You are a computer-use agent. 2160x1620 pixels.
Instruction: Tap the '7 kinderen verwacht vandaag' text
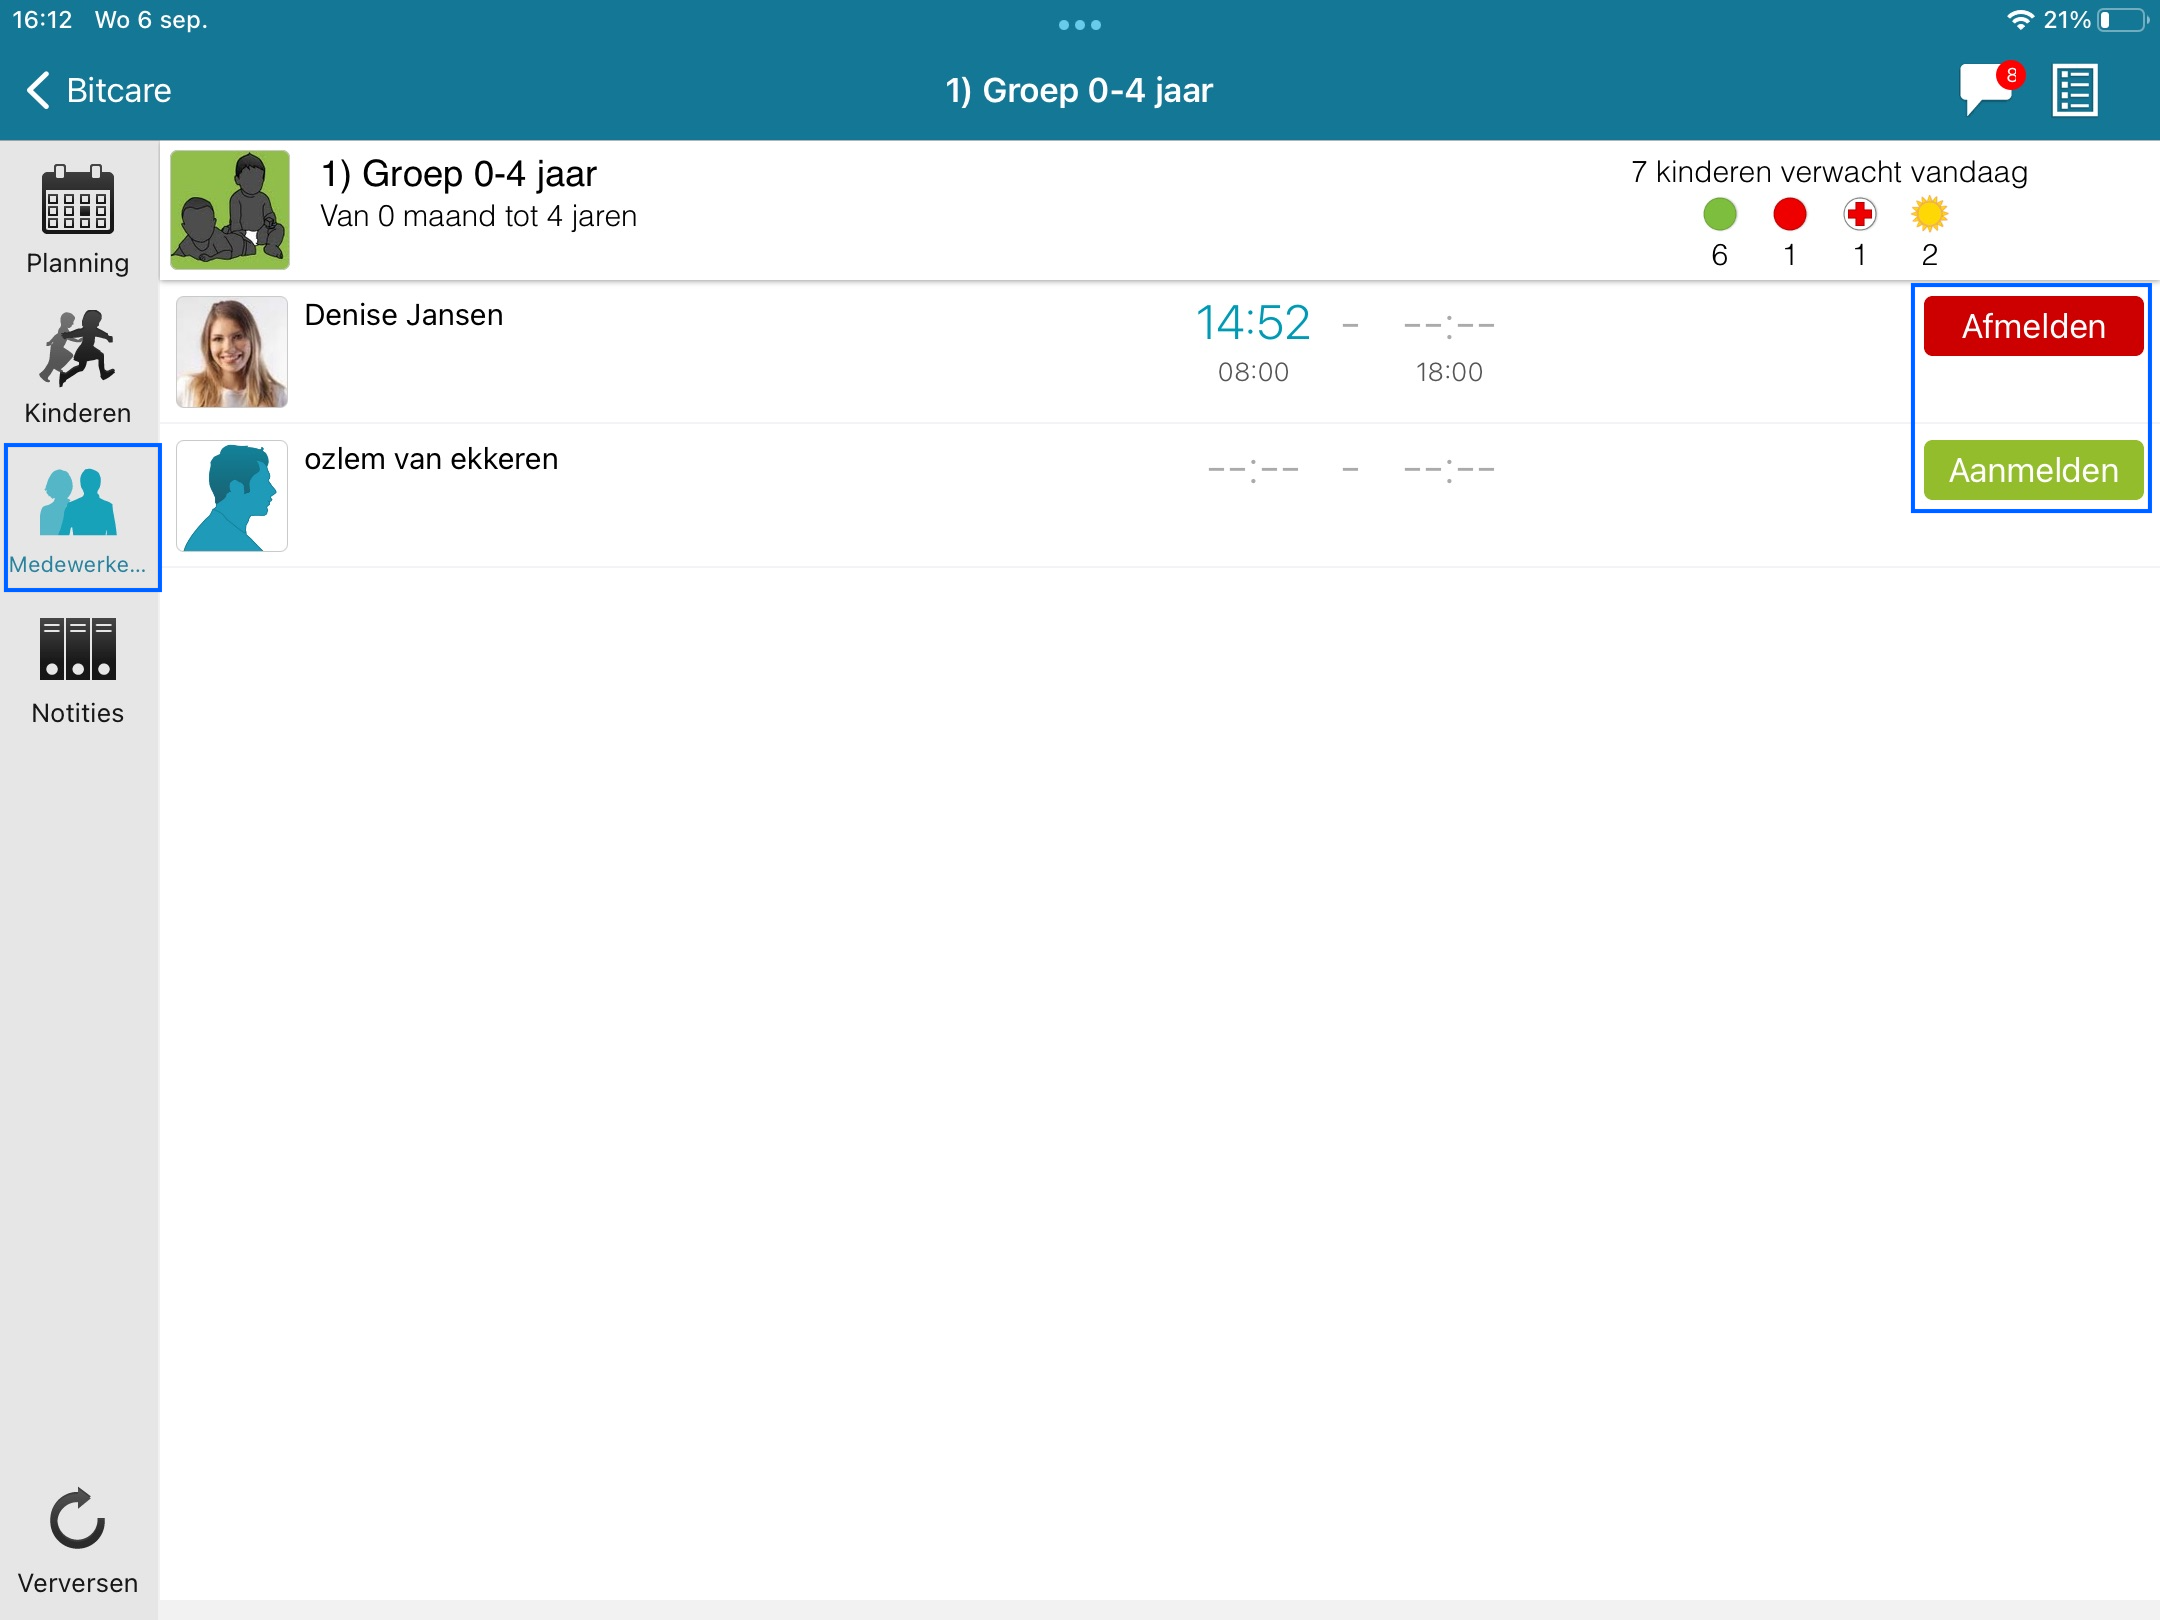[1829, 172]
